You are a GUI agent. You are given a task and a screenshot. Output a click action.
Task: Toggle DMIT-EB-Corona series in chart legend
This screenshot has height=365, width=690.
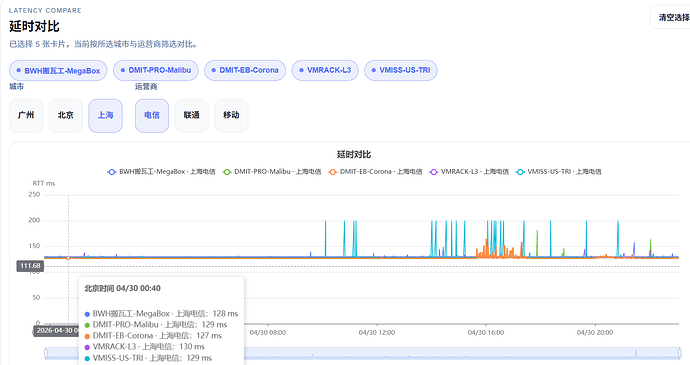(375, 172)
